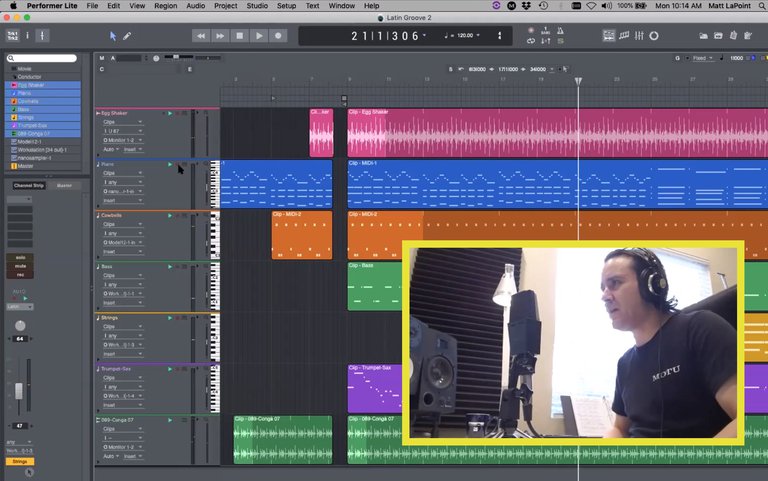Open the instruments drawer icon
The width and height of the screenshot is (768, 481).
(x=718, y=36)
